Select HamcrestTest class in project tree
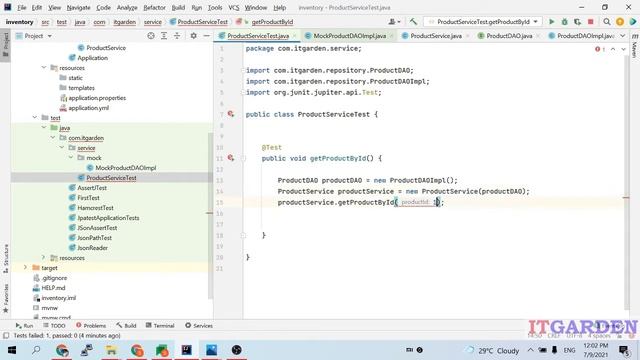Image resolution: width=640 pixels, height=360 pixels. click(95, 208)
